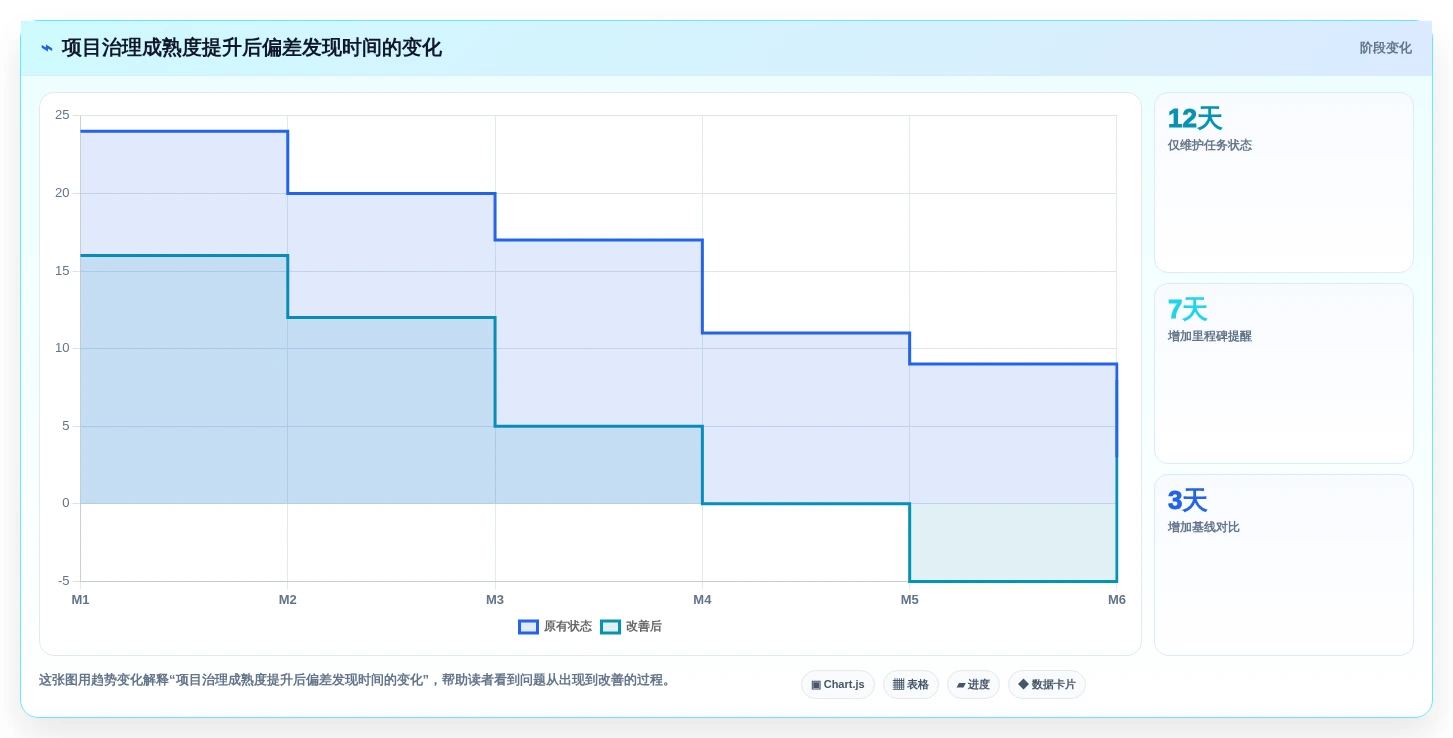Select the 表格 tag

point(911,685)
